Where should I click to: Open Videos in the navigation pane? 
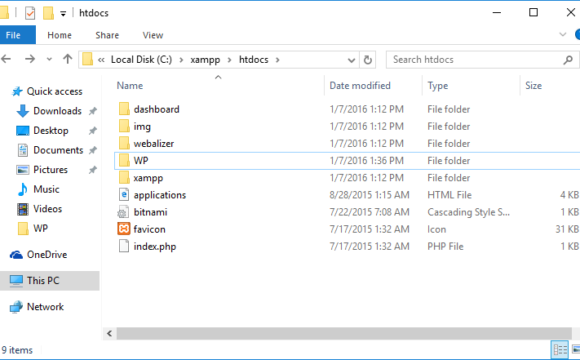click(40, 209)
